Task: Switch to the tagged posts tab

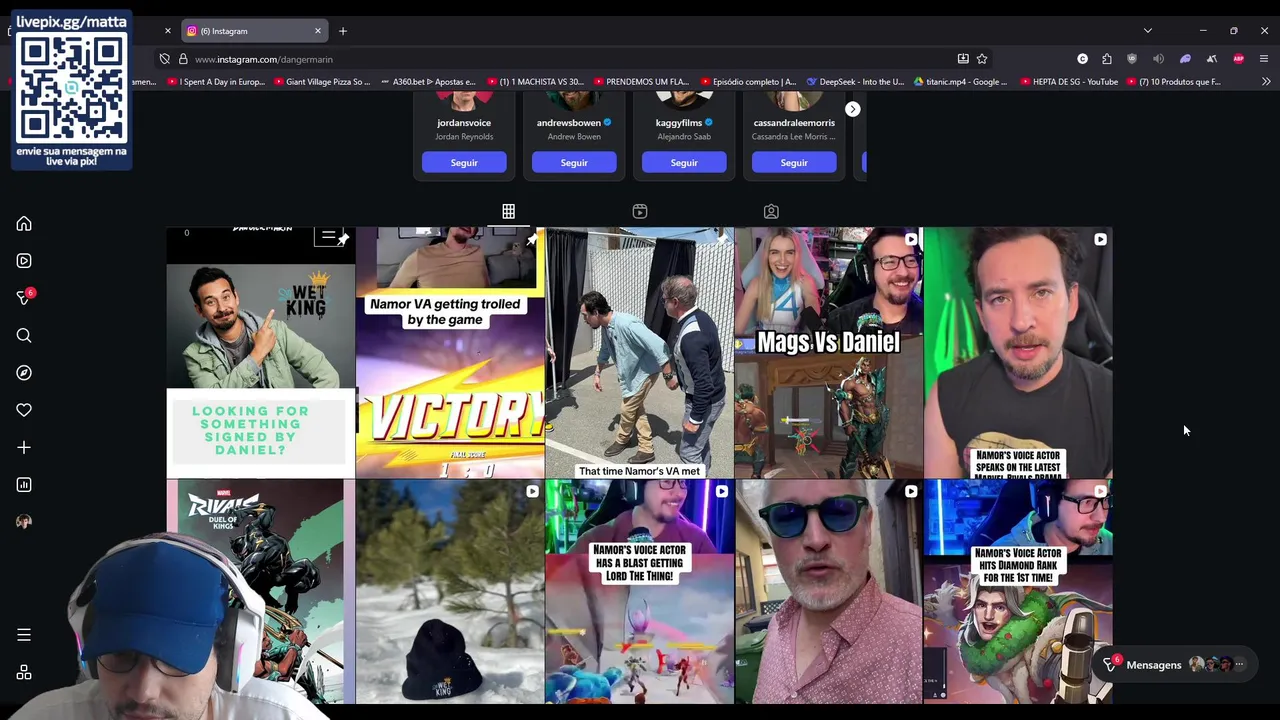Action: (x=771, y=211)
